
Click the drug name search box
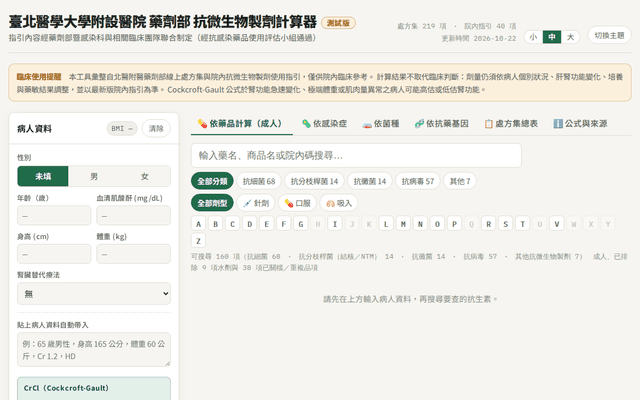tap(356, 156)
